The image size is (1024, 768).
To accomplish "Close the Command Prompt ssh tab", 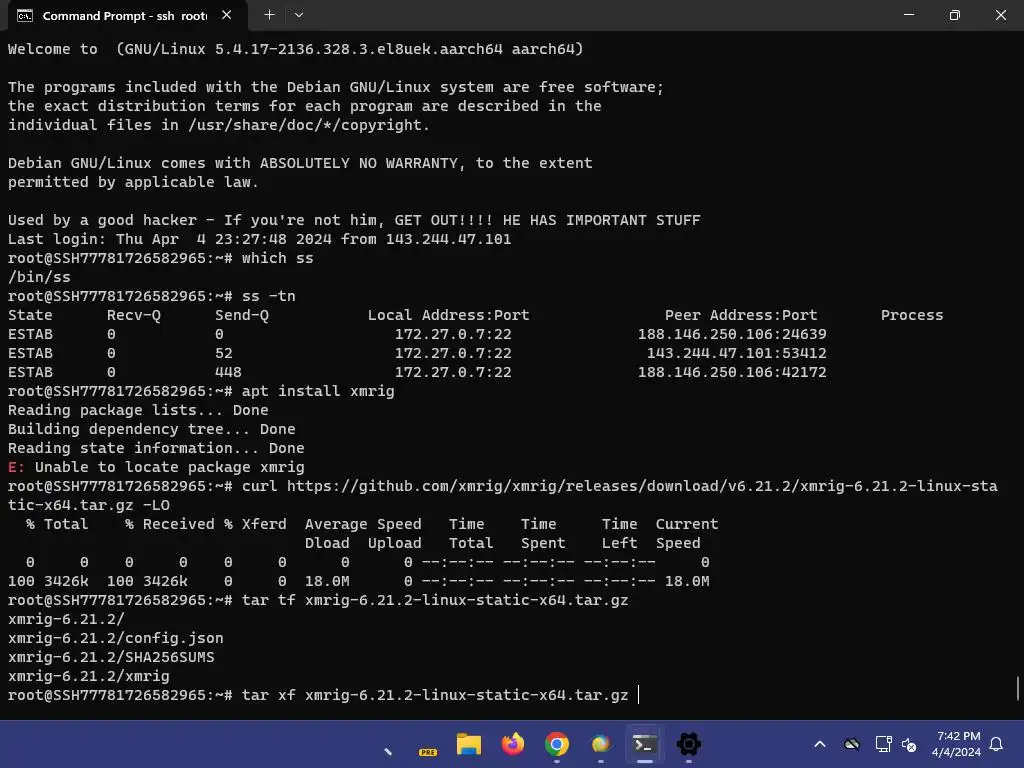I will coord(227,15).
